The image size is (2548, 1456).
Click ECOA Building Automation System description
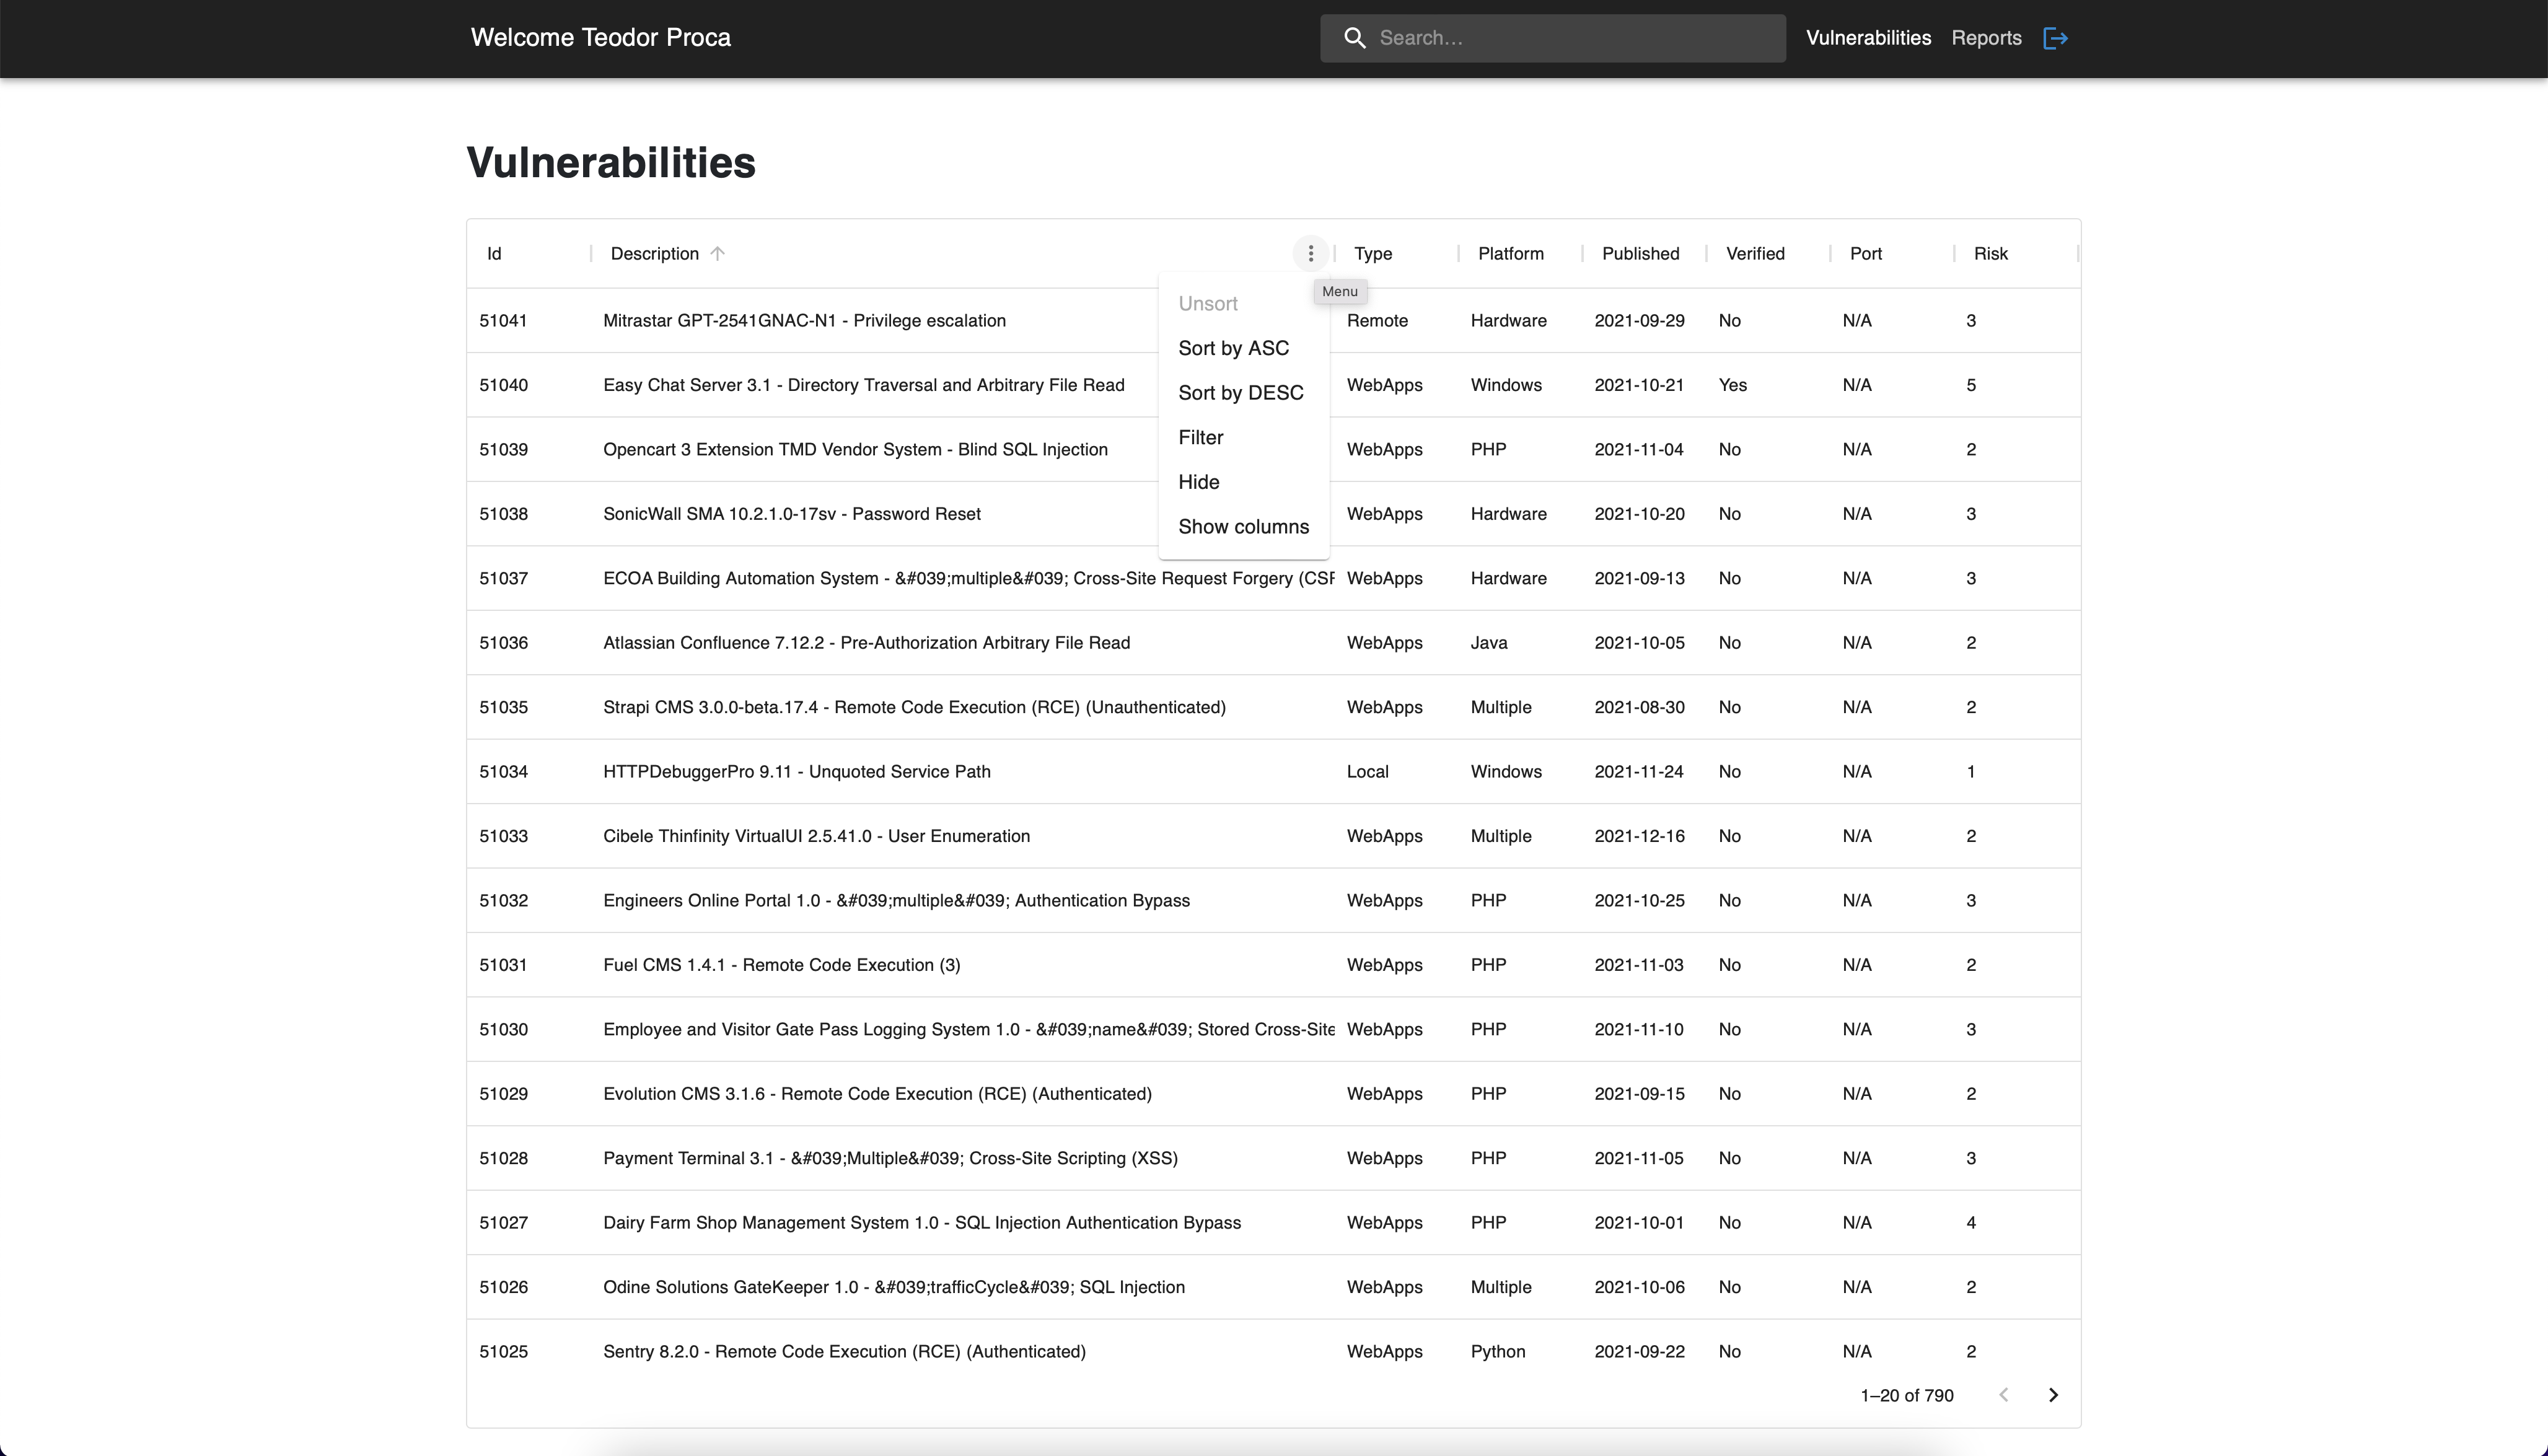pyautogui.click(x=968, y=578)
